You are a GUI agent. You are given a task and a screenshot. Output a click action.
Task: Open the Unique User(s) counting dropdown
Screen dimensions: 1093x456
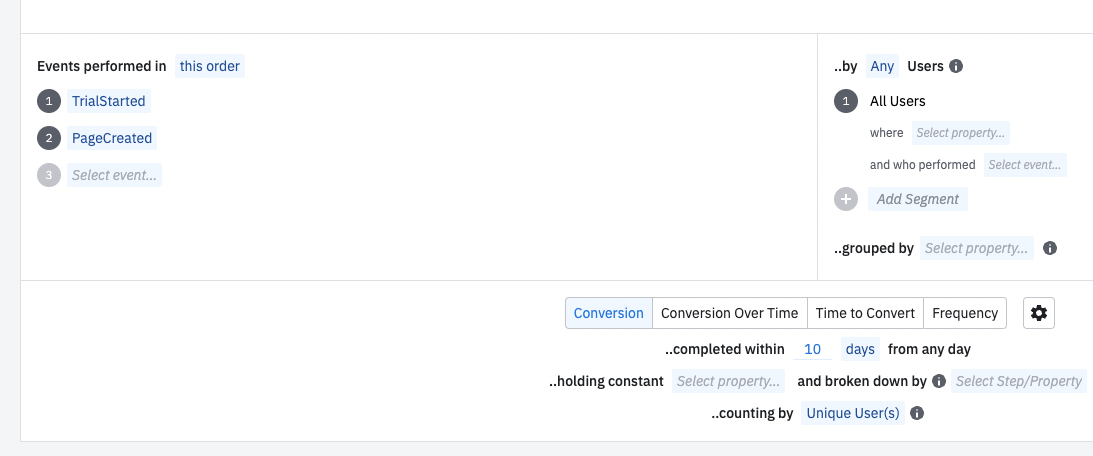[x=853, y=413]
